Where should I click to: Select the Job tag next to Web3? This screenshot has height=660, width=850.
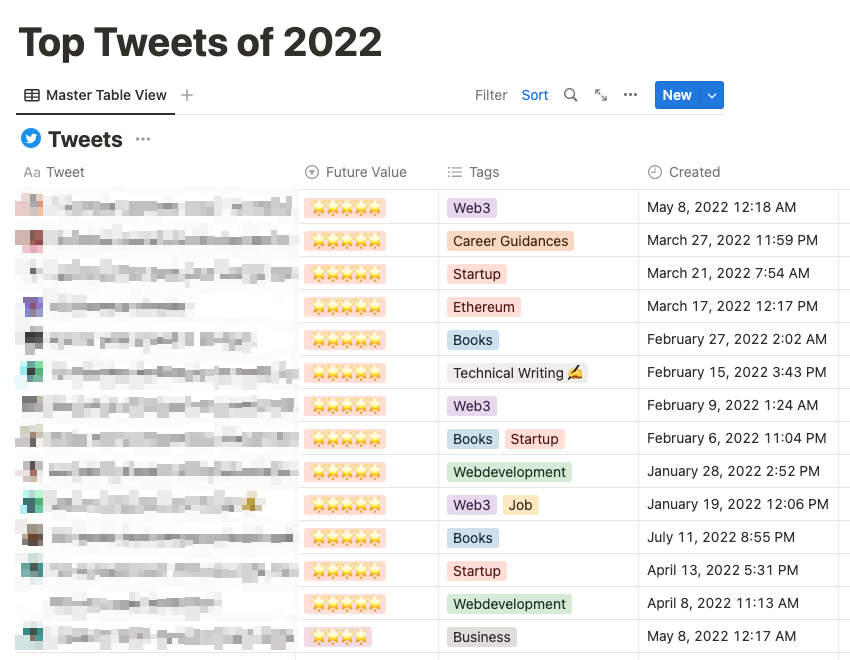point(520,505)
